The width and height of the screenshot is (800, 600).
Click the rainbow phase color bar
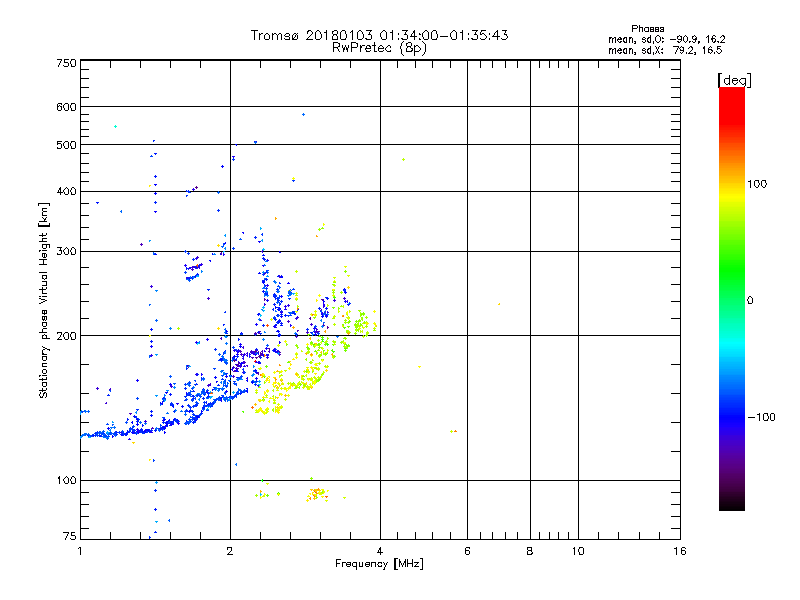732,298
